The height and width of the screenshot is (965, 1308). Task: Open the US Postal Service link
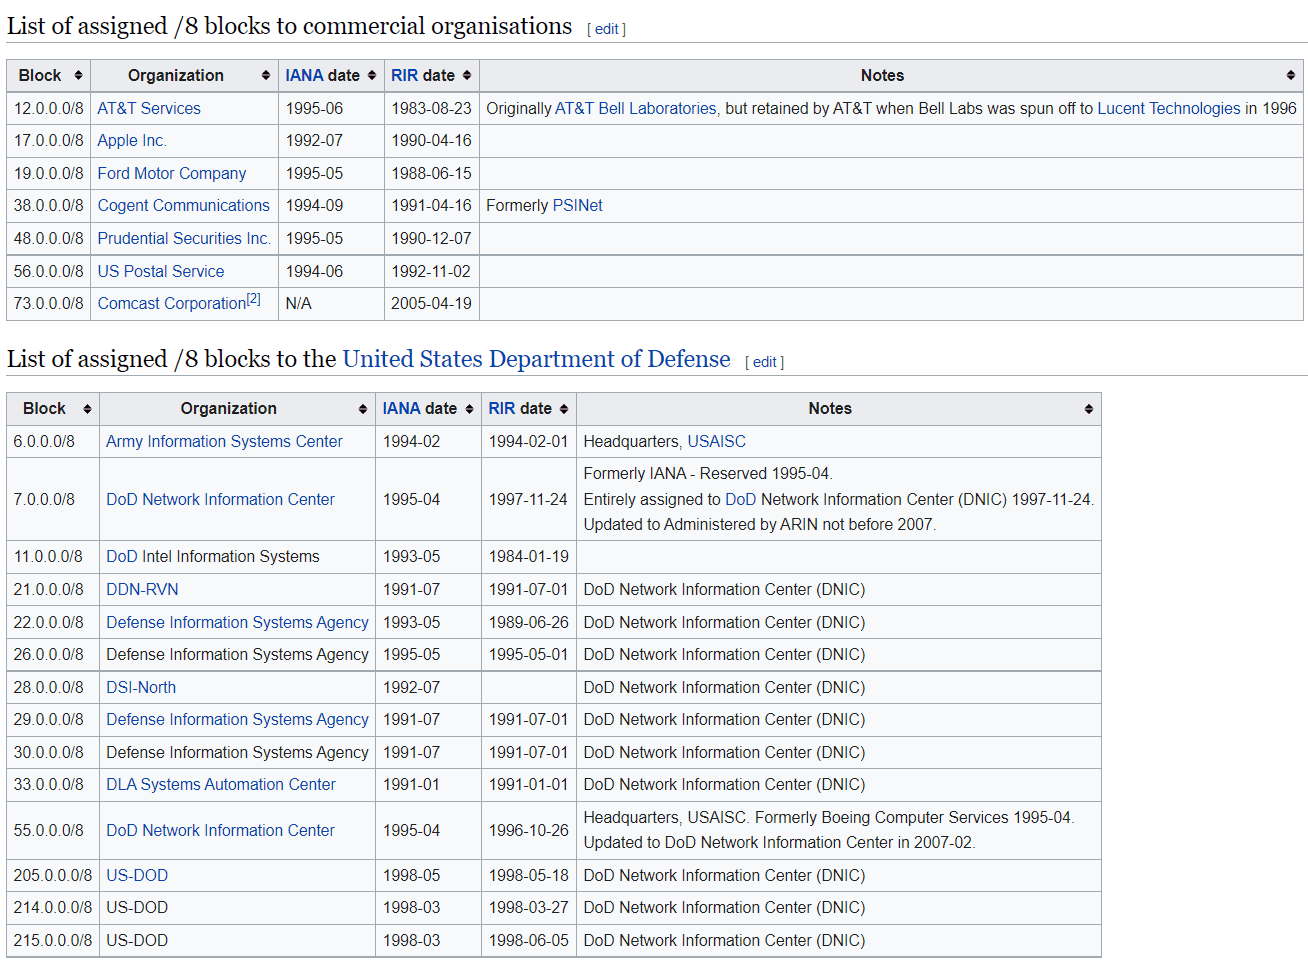pos(161,272)
